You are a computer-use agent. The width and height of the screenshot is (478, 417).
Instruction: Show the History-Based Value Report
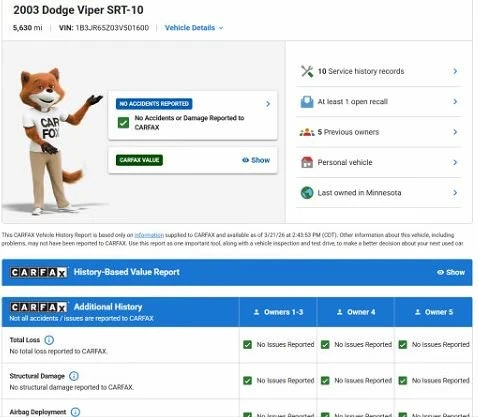451,272
